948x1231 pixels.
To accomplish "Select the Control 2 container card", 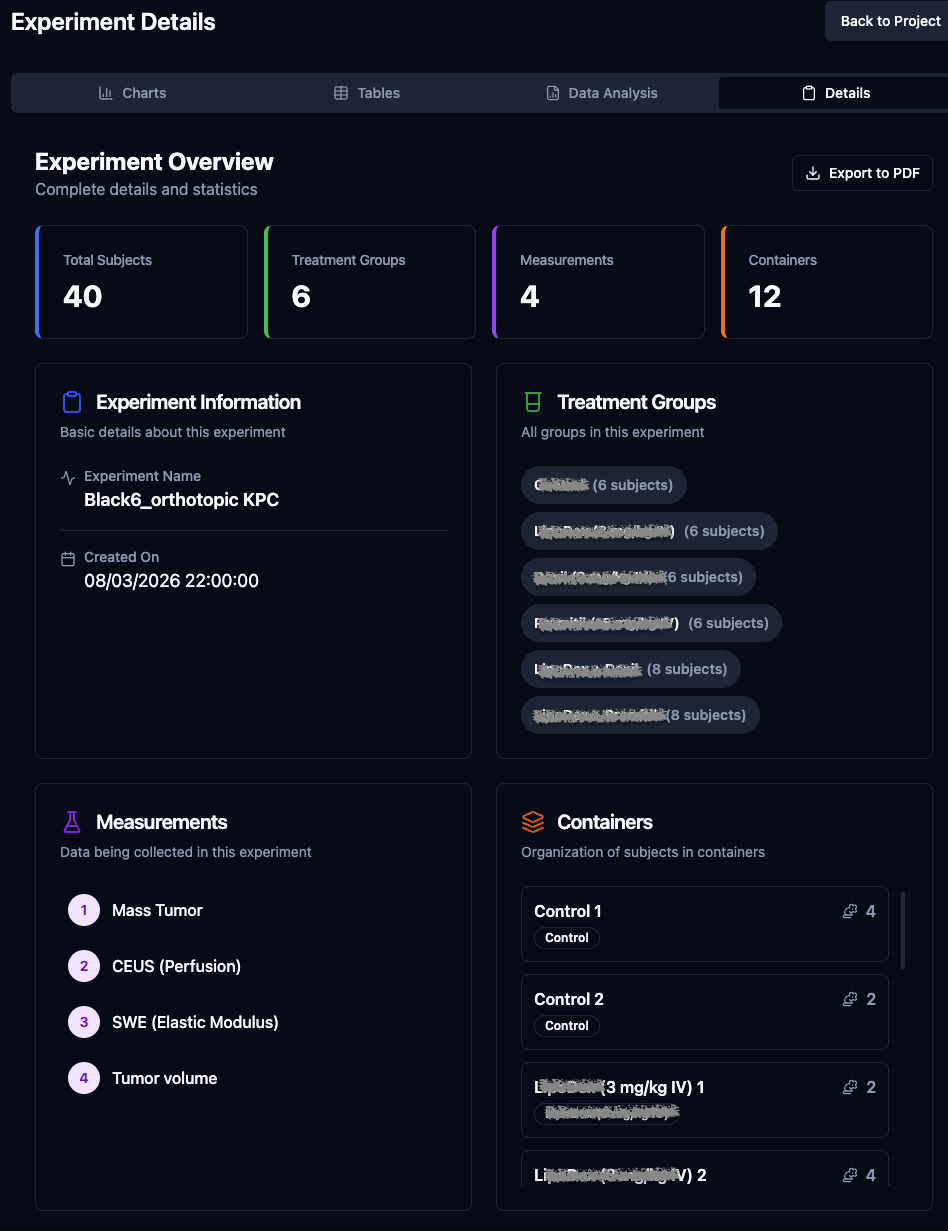I will pyautogui.click(x=705, y=1012).
